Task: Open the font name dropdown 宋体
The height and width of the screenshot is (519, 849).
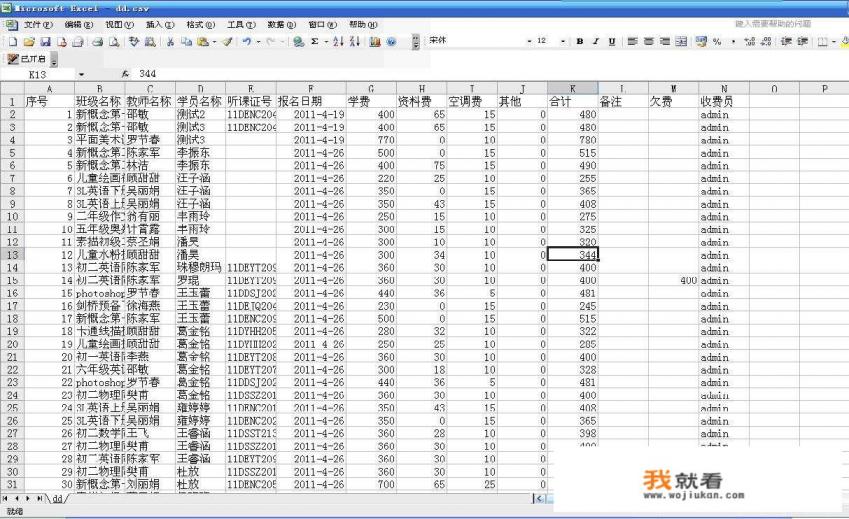Action: click(529, 41)
